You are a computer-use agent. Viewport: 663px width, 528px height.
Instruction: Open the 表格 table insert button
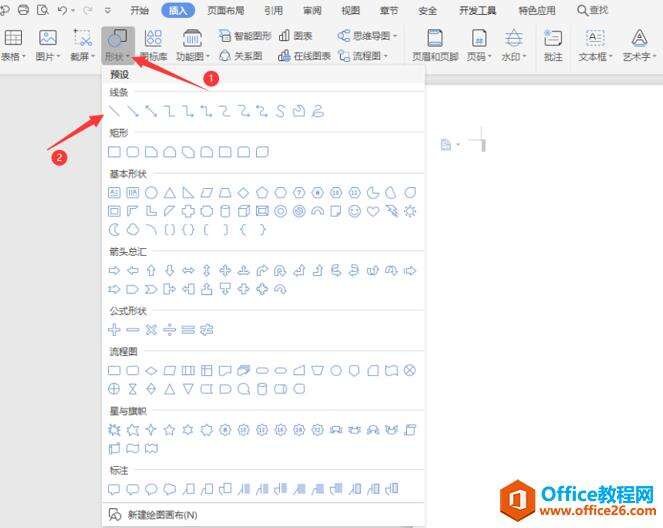[x=13, y=45]
